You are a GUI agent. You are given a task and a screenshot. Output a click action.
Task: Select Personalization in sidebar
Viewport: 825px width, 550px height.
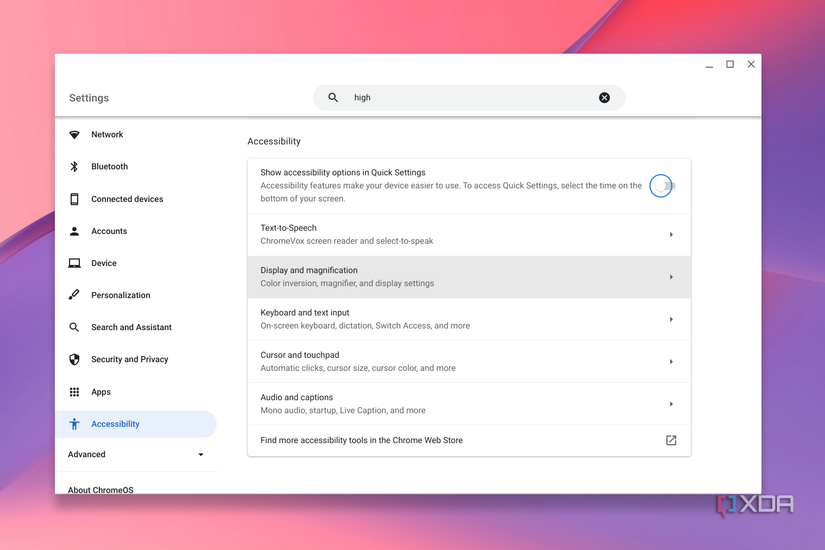(120, 295)
